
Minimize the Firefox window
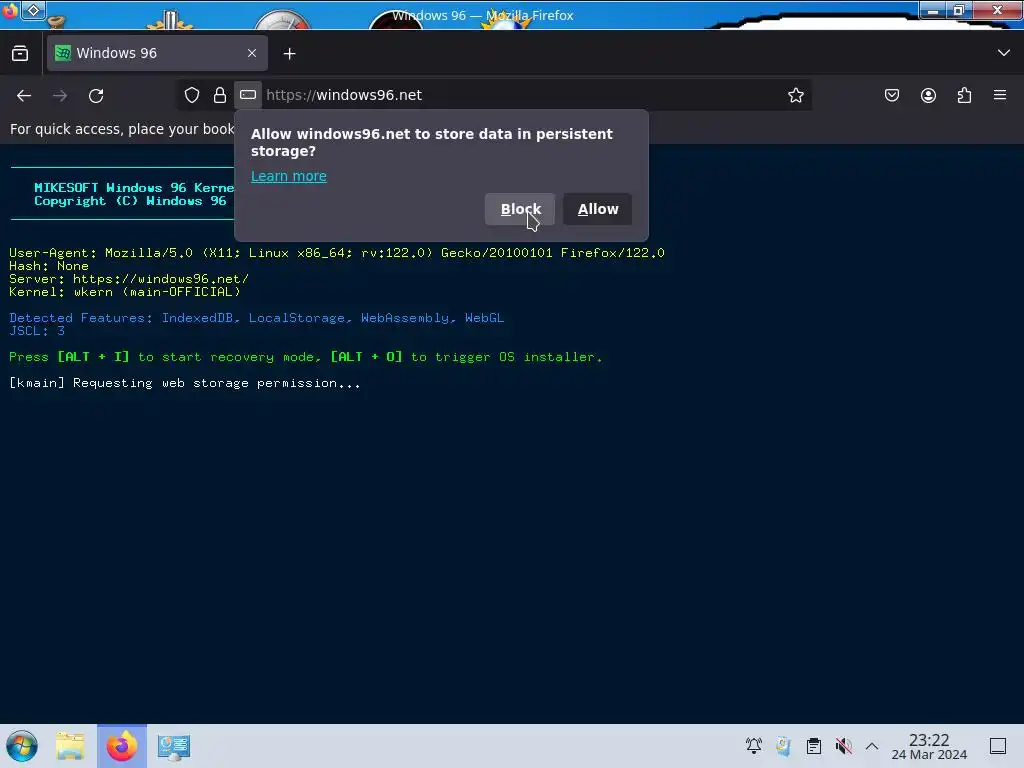(933, 10)
